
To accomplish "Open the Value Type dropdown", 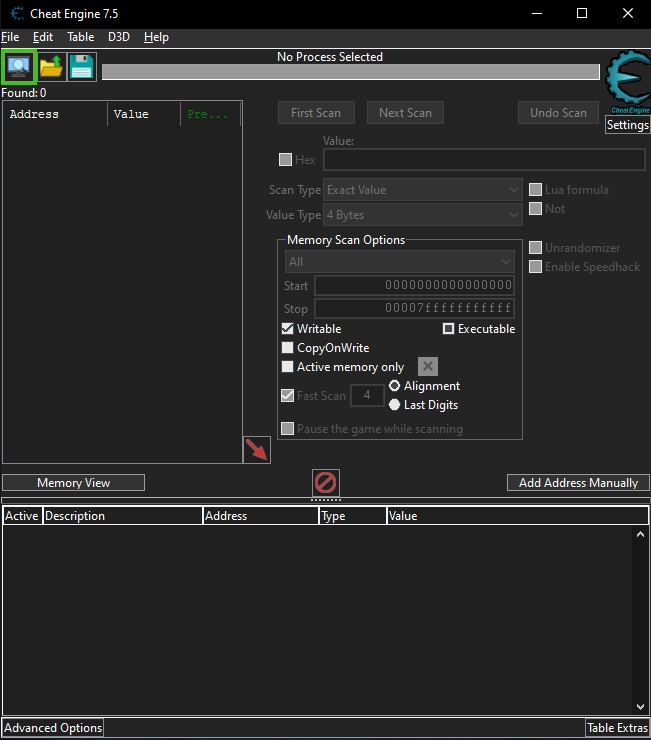I will (x=423, y=215).
